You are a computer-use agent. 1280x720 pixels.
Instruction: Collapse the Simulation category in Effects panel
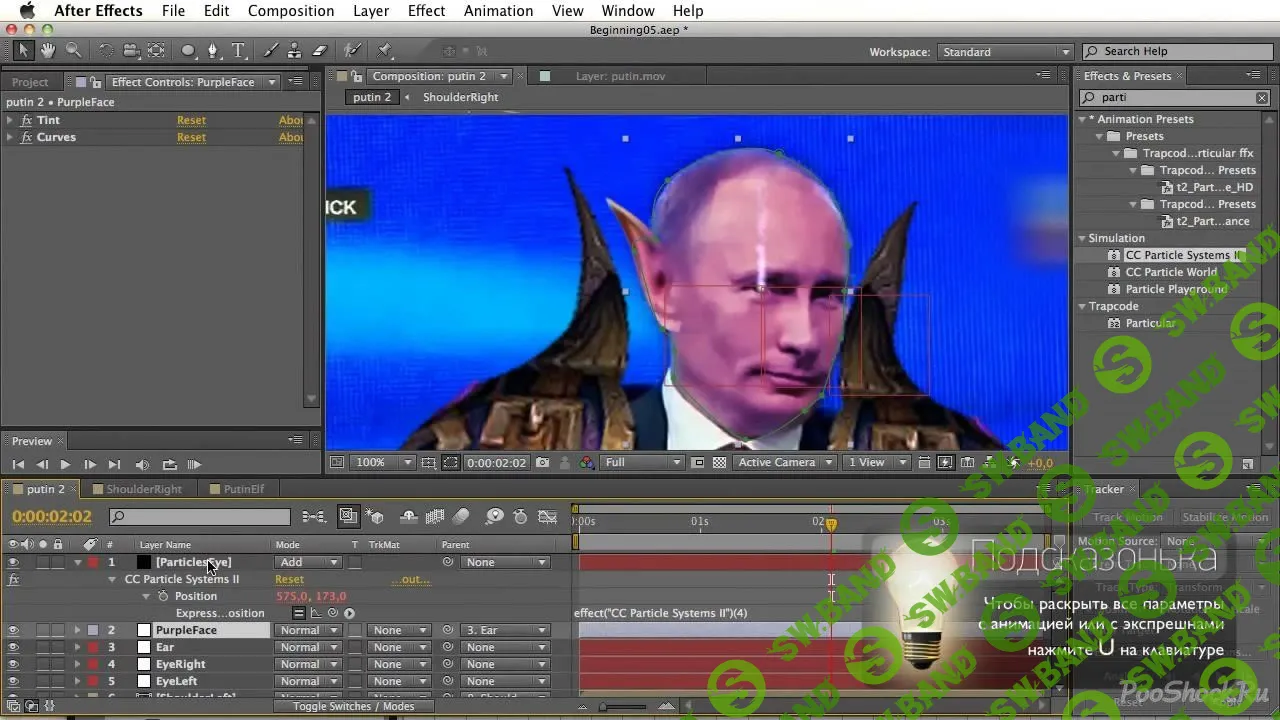(1081, 238)
